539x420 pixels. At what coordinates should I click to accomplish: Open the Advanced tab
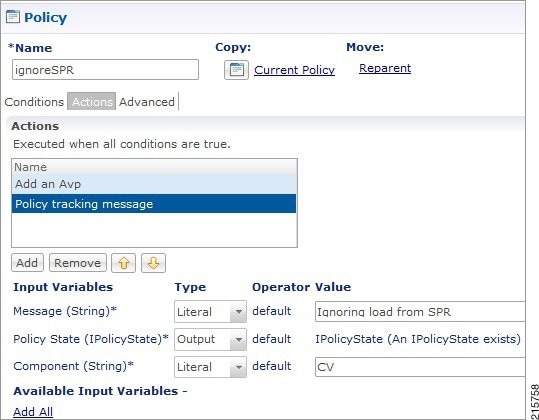[x=147, y=102]
